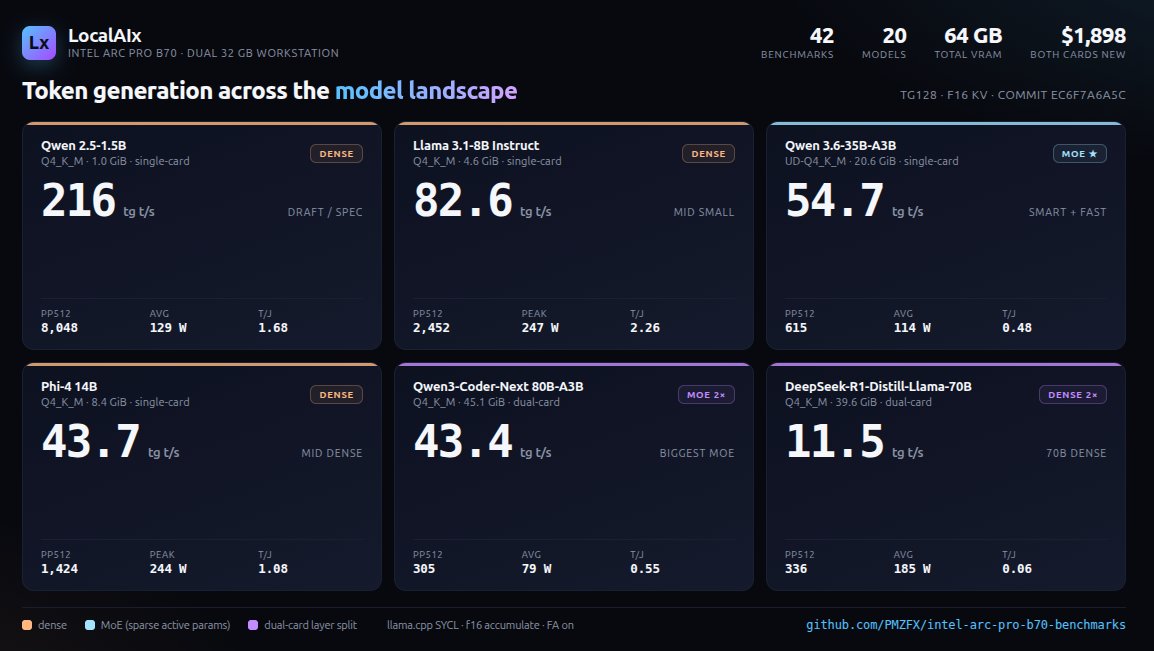Click the 'MID SMALL' label
1154x651 pixels.
[x=704, y=212]
